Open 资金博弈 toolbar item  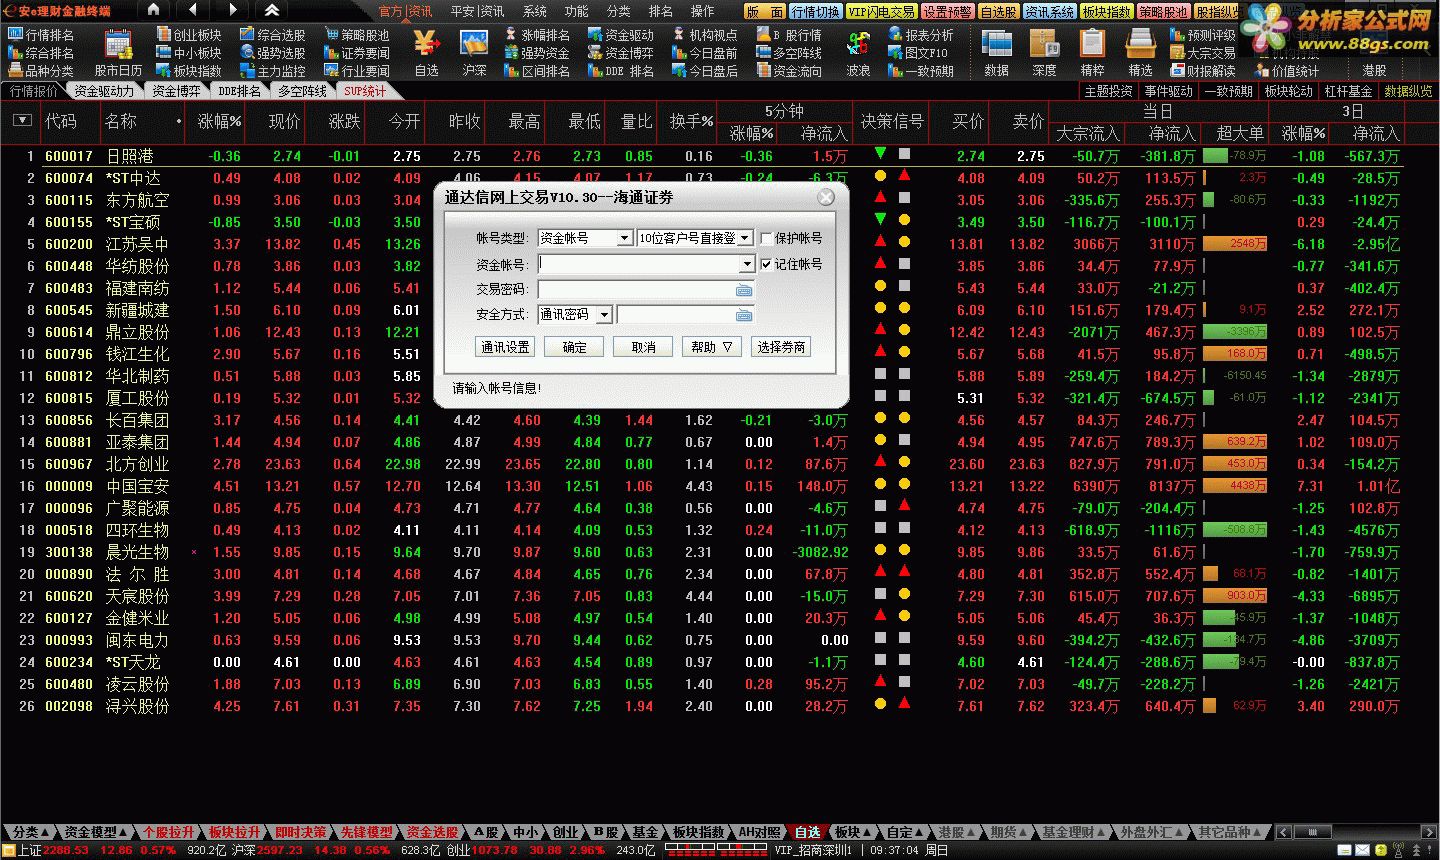pyautogui.click(x=621, y=53)
